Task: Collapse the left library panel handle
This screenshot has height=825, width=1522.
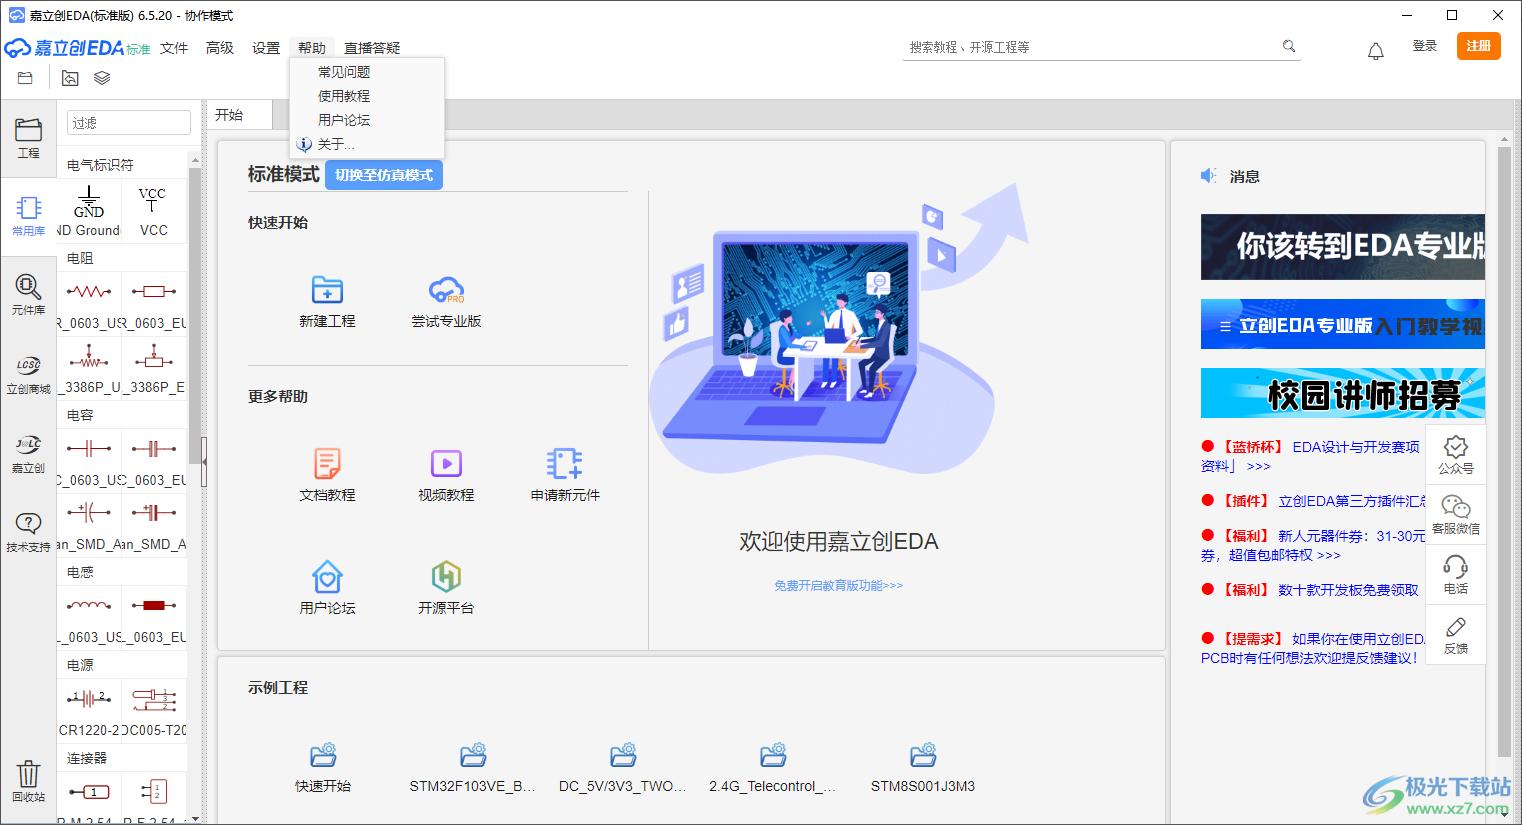Action: click(x=204, y=462)
